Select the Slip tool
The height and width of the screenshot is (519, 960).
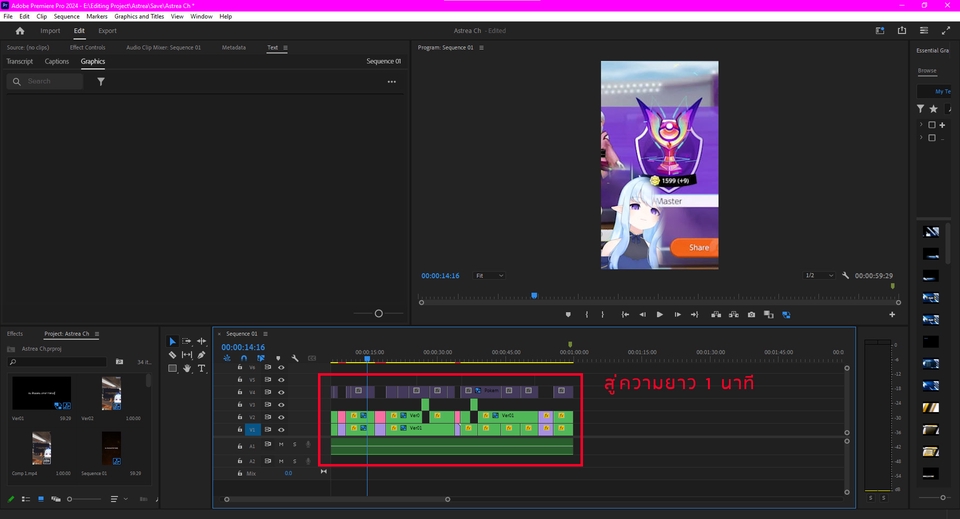pos(187,354)
